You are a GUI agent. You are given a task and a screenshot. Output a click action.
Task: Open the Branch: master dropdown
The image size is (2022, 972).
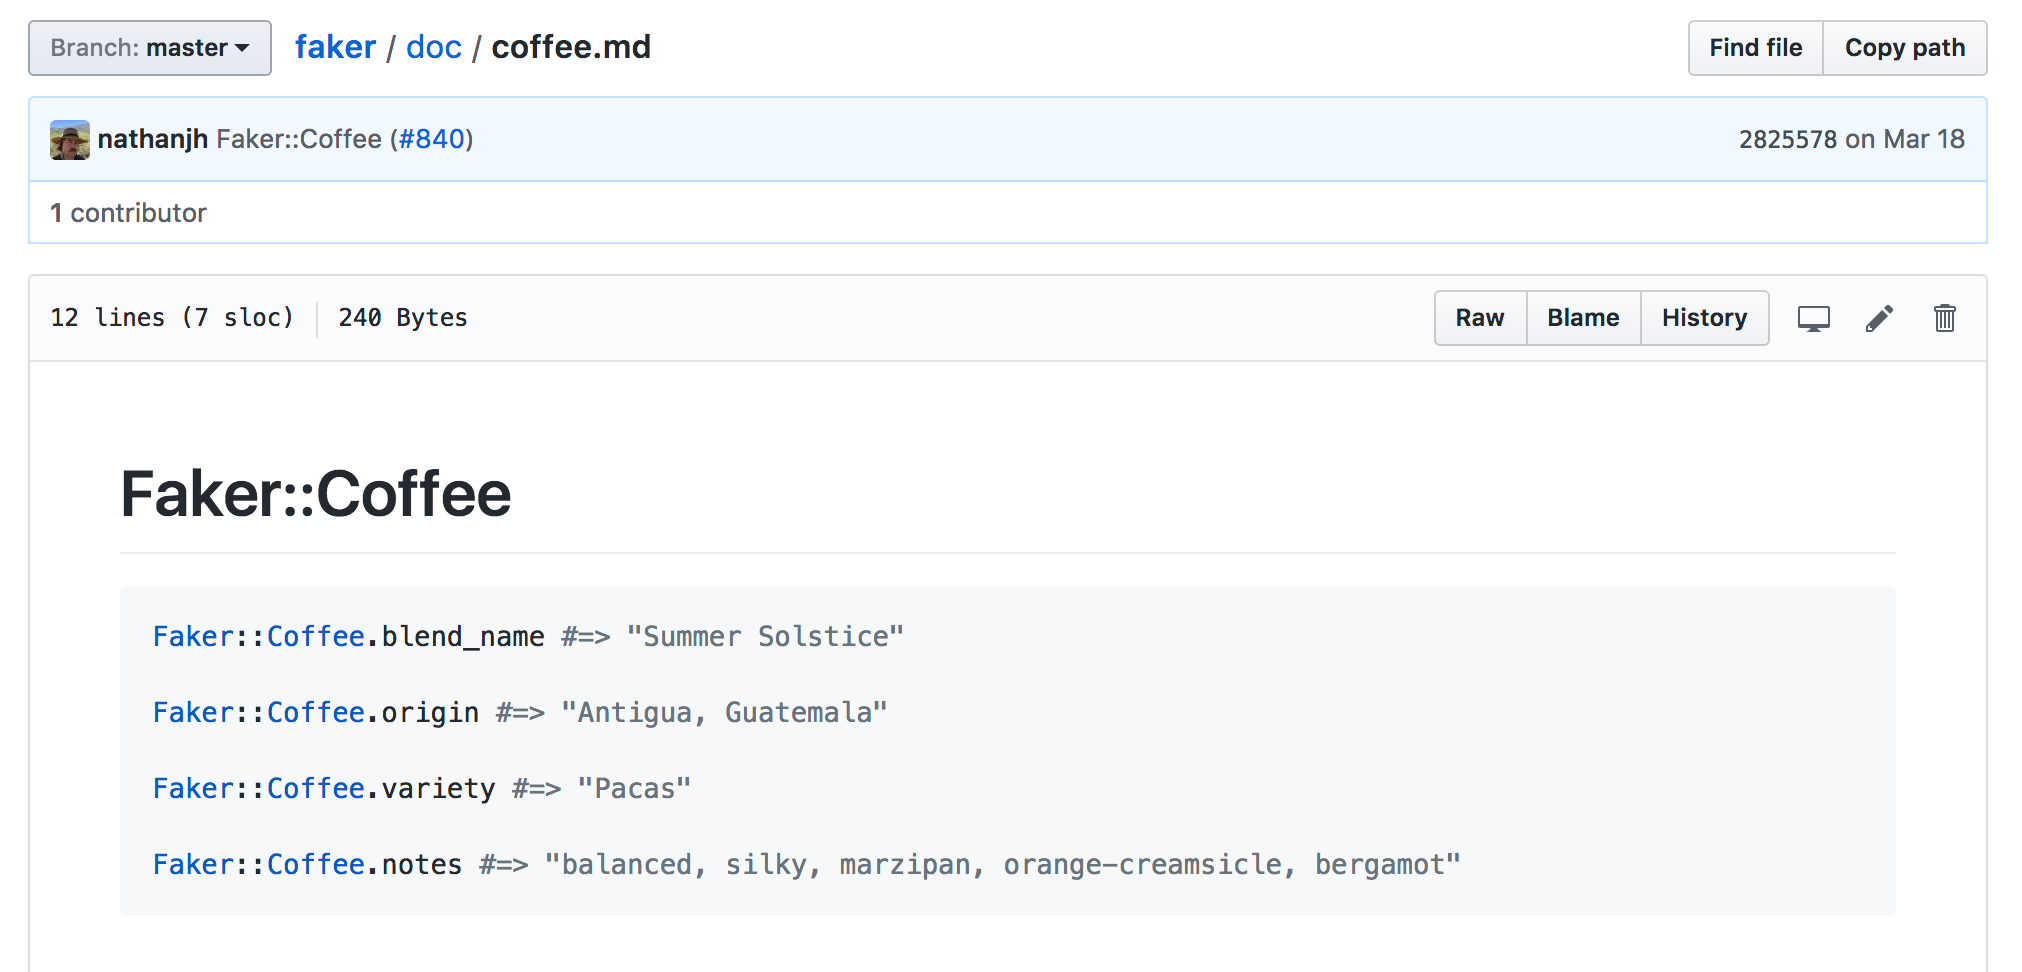tap(150, 48)
